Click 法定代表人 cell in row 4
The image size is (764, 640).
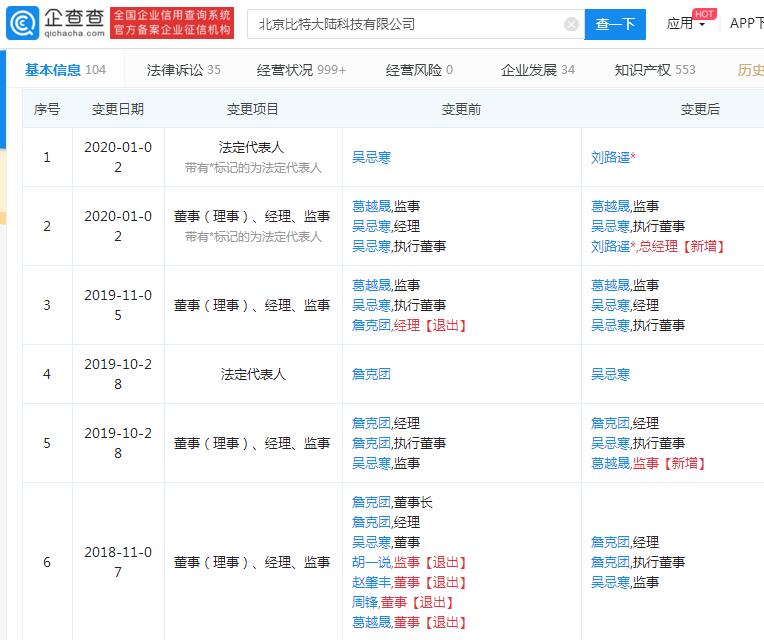[x=253, y=374]
